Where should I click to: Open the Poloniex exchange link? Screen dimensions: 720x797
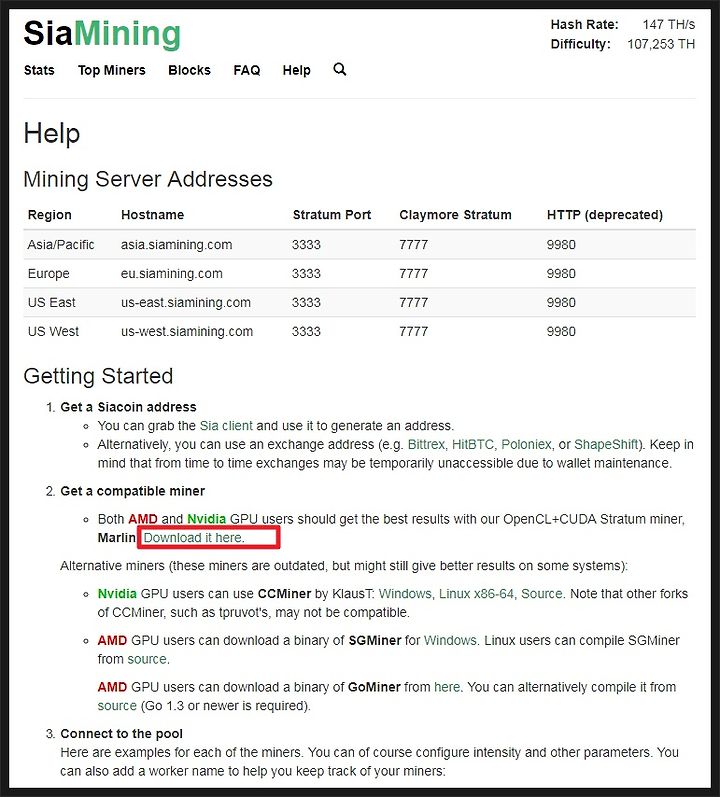click(x=526, y=444)
